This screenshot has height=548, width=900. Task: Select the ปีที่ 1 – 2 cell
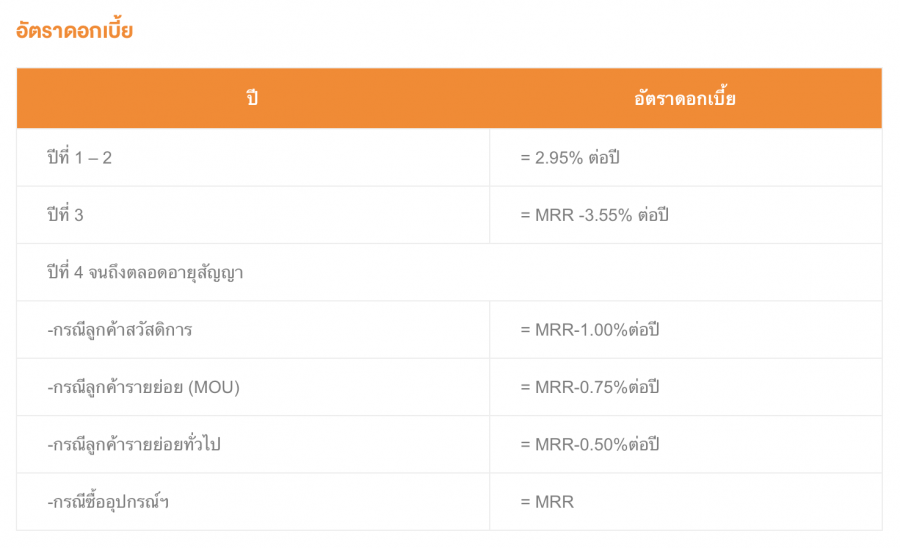click(80, 158)
